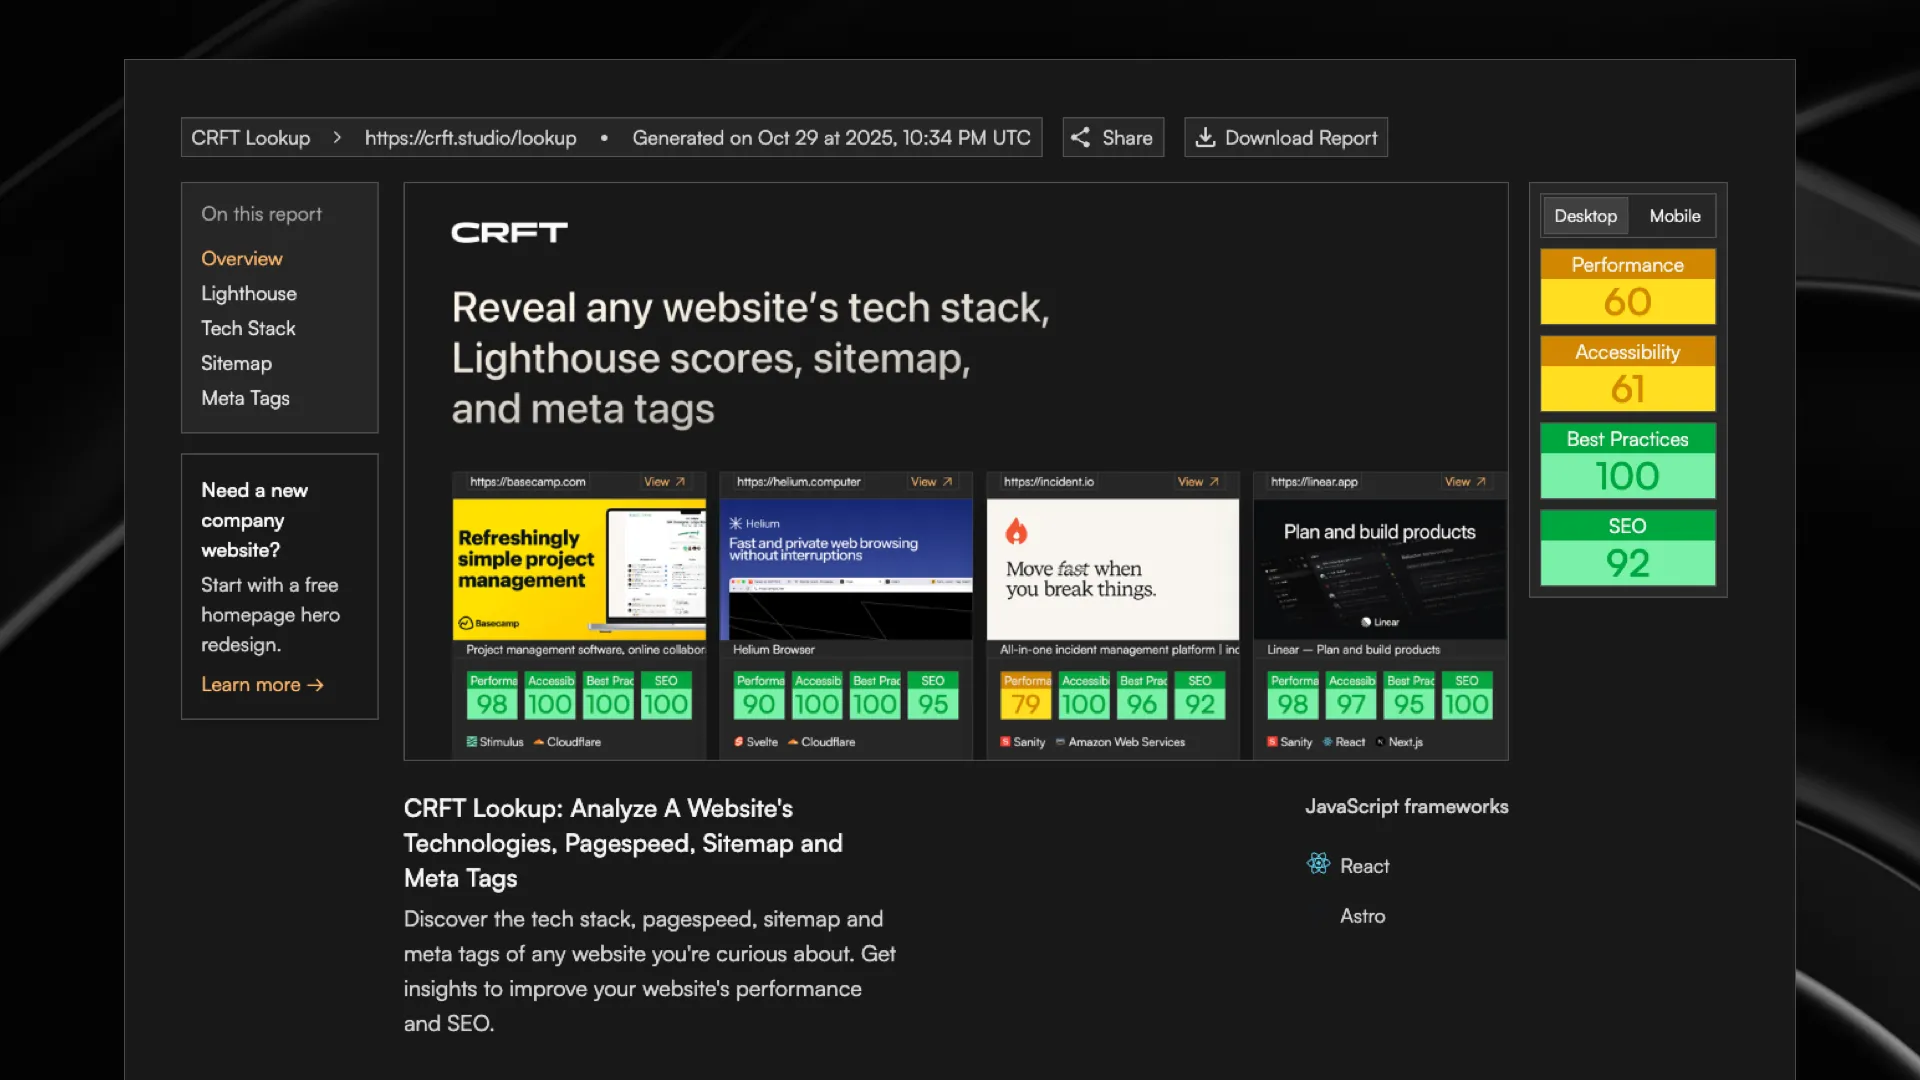1920x1080 pixels.
Task: Navigate to the Meta Tags section
Action: (x=245, y=398)
